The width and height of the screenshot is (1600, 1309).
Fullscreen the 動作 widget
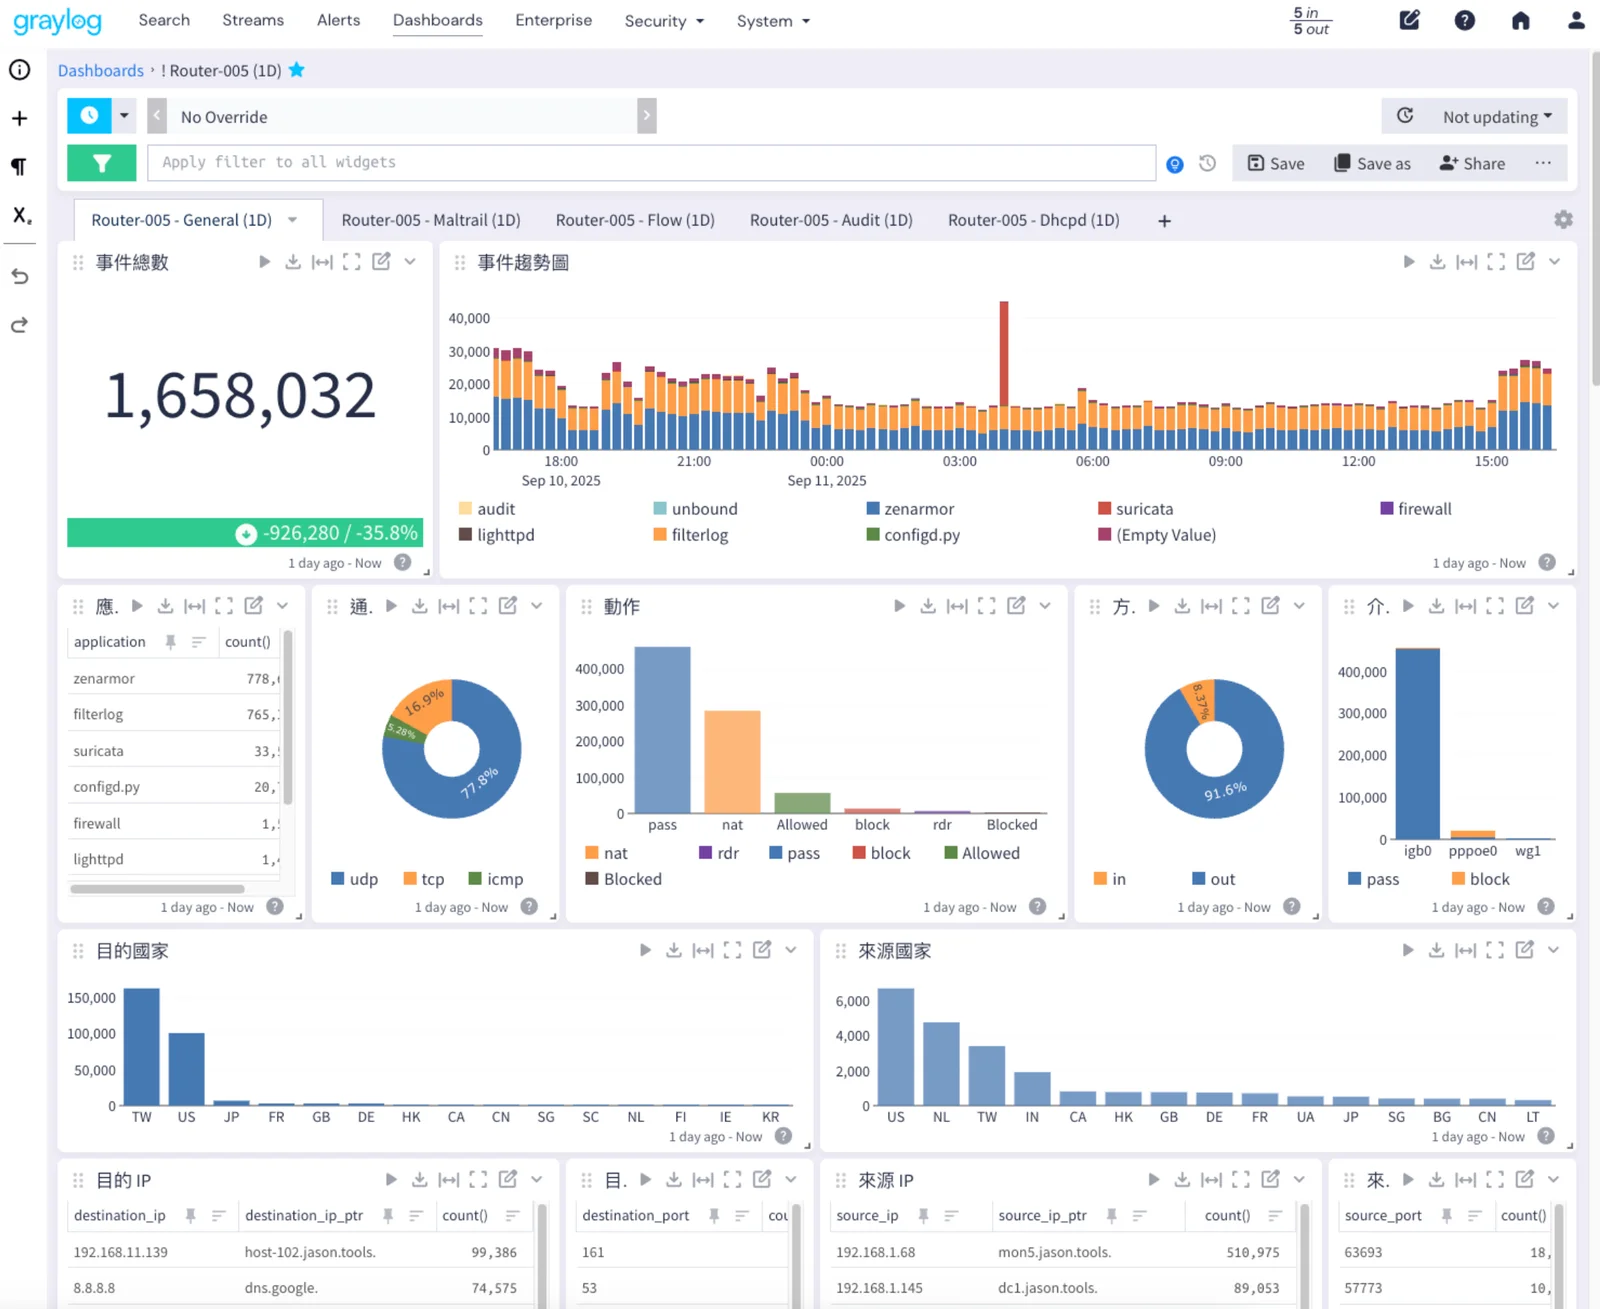(986, 606)
